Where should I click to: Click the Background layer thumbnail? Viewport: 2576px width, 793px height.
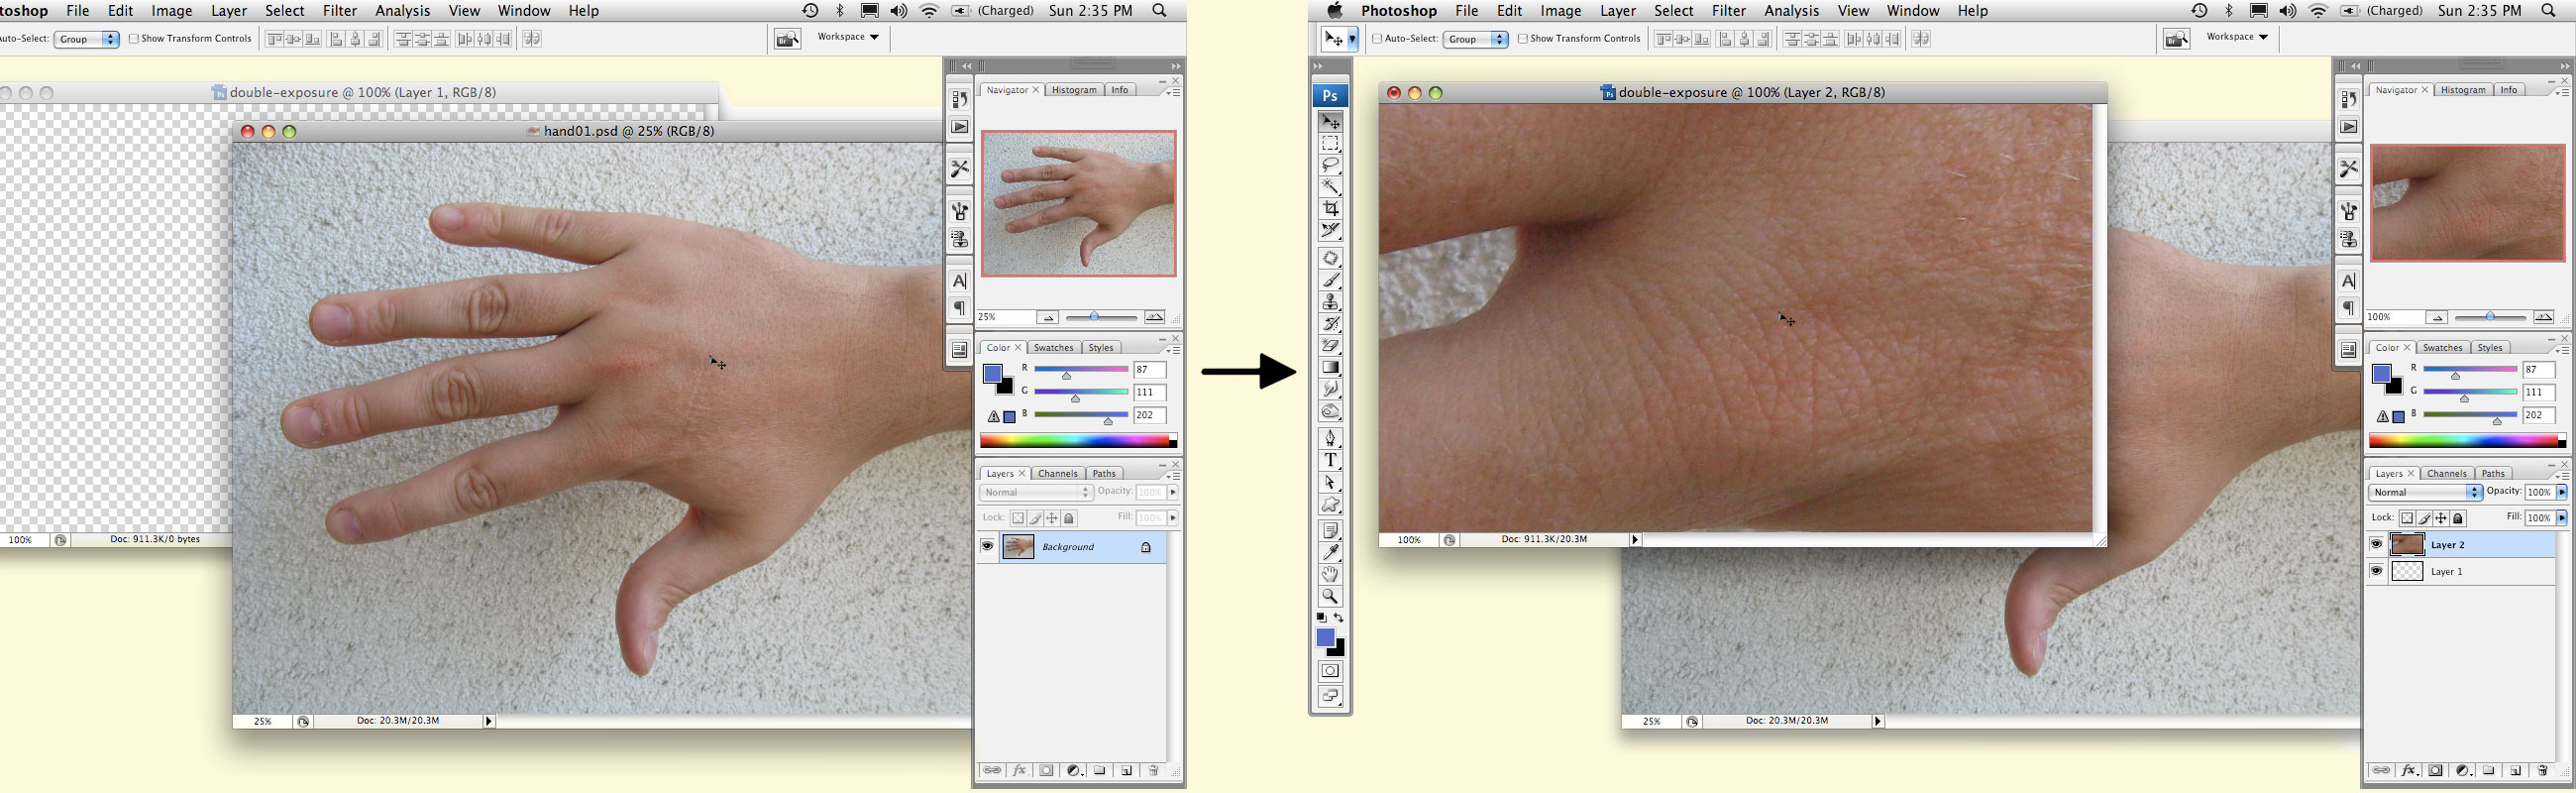coord(1018,547)
